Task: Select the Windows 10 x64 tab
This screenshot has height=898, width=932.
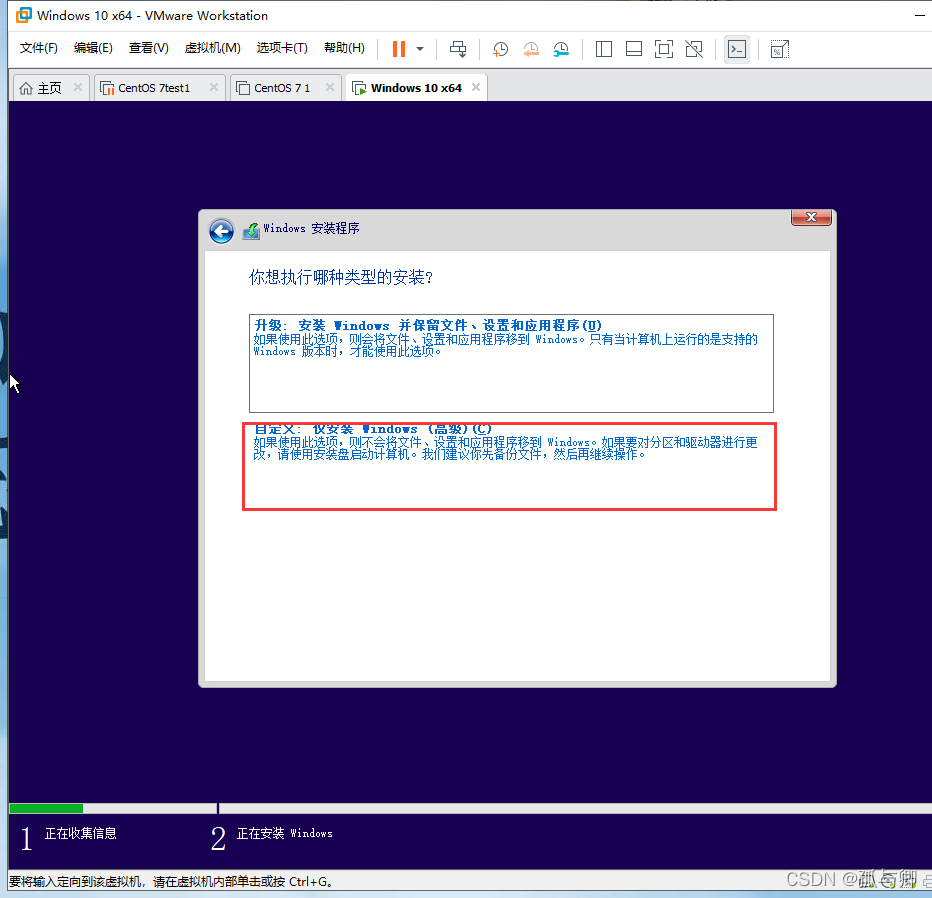Action: (x=416, y=88)
